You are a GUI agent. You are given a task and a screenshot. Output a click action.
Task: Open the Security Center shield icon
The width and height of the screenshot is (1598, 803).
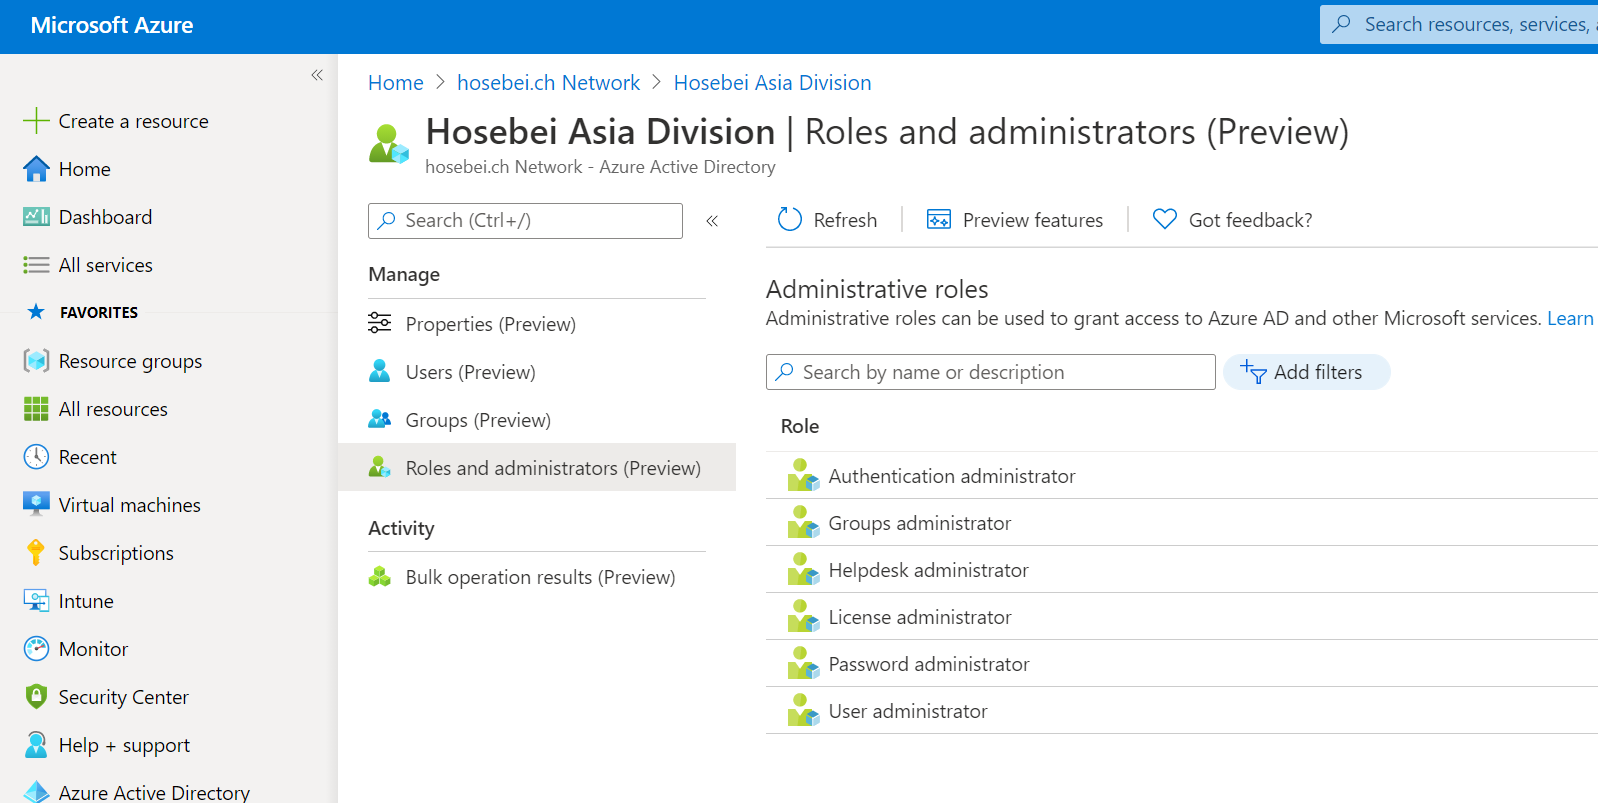point(36,697)
